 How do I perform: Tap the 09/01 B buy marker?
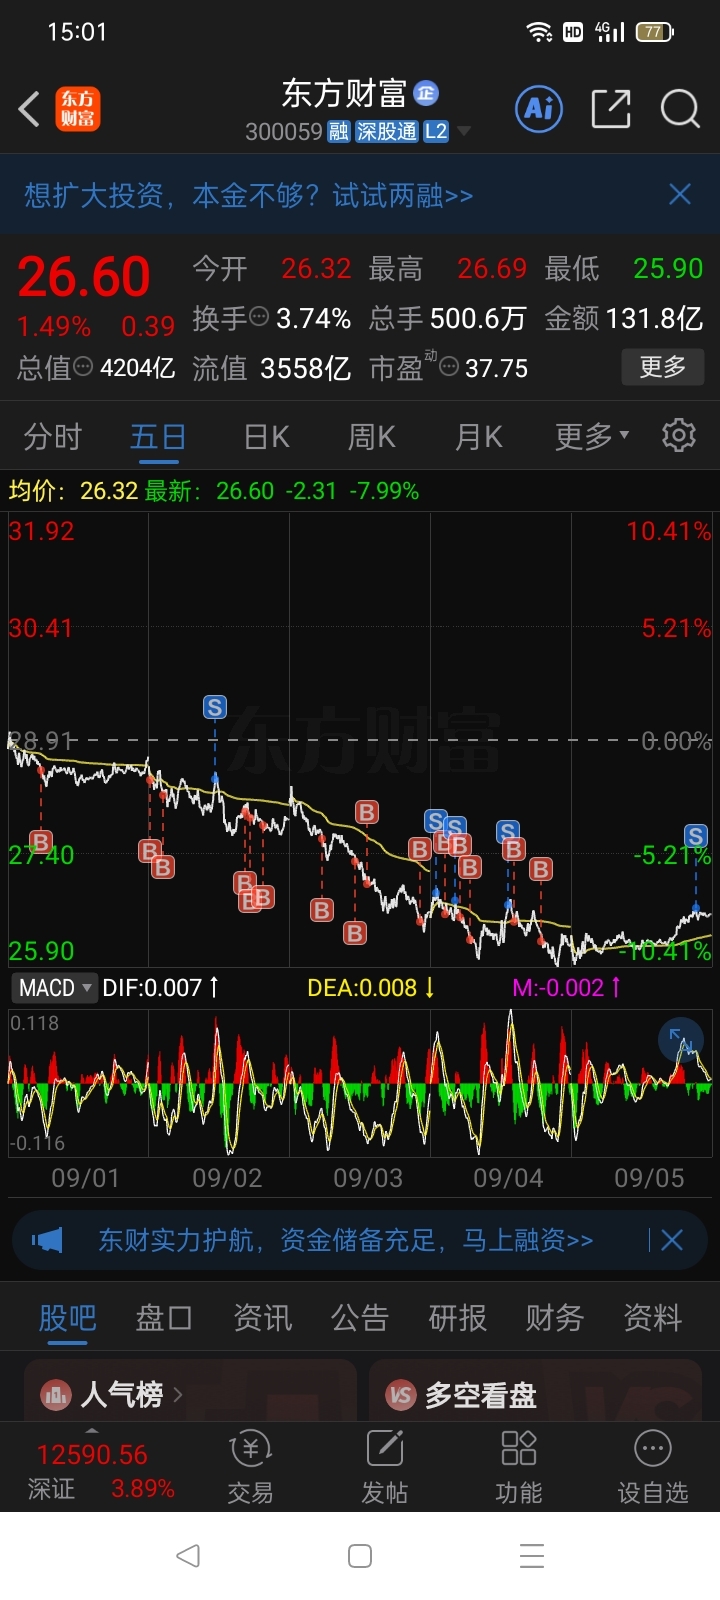tap(41, 842)
